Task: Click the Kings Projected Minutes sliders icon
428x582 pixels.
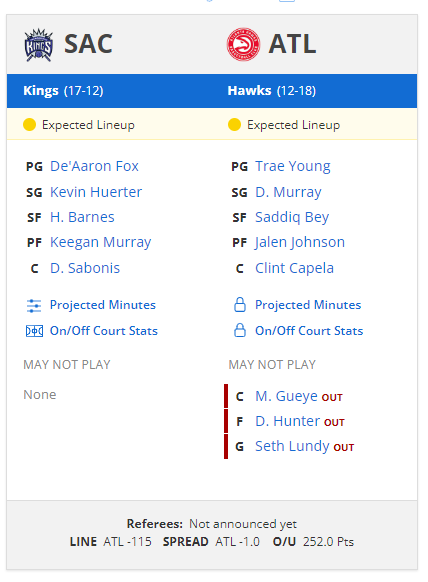Action: (x=34, y=305)
